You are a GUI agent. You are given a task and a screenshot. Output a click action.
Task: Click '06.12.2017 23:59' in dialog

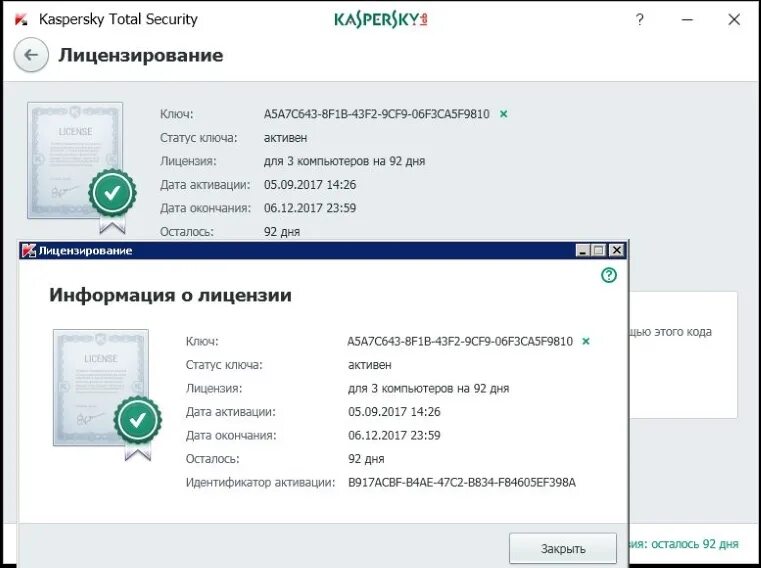[394, 435]
